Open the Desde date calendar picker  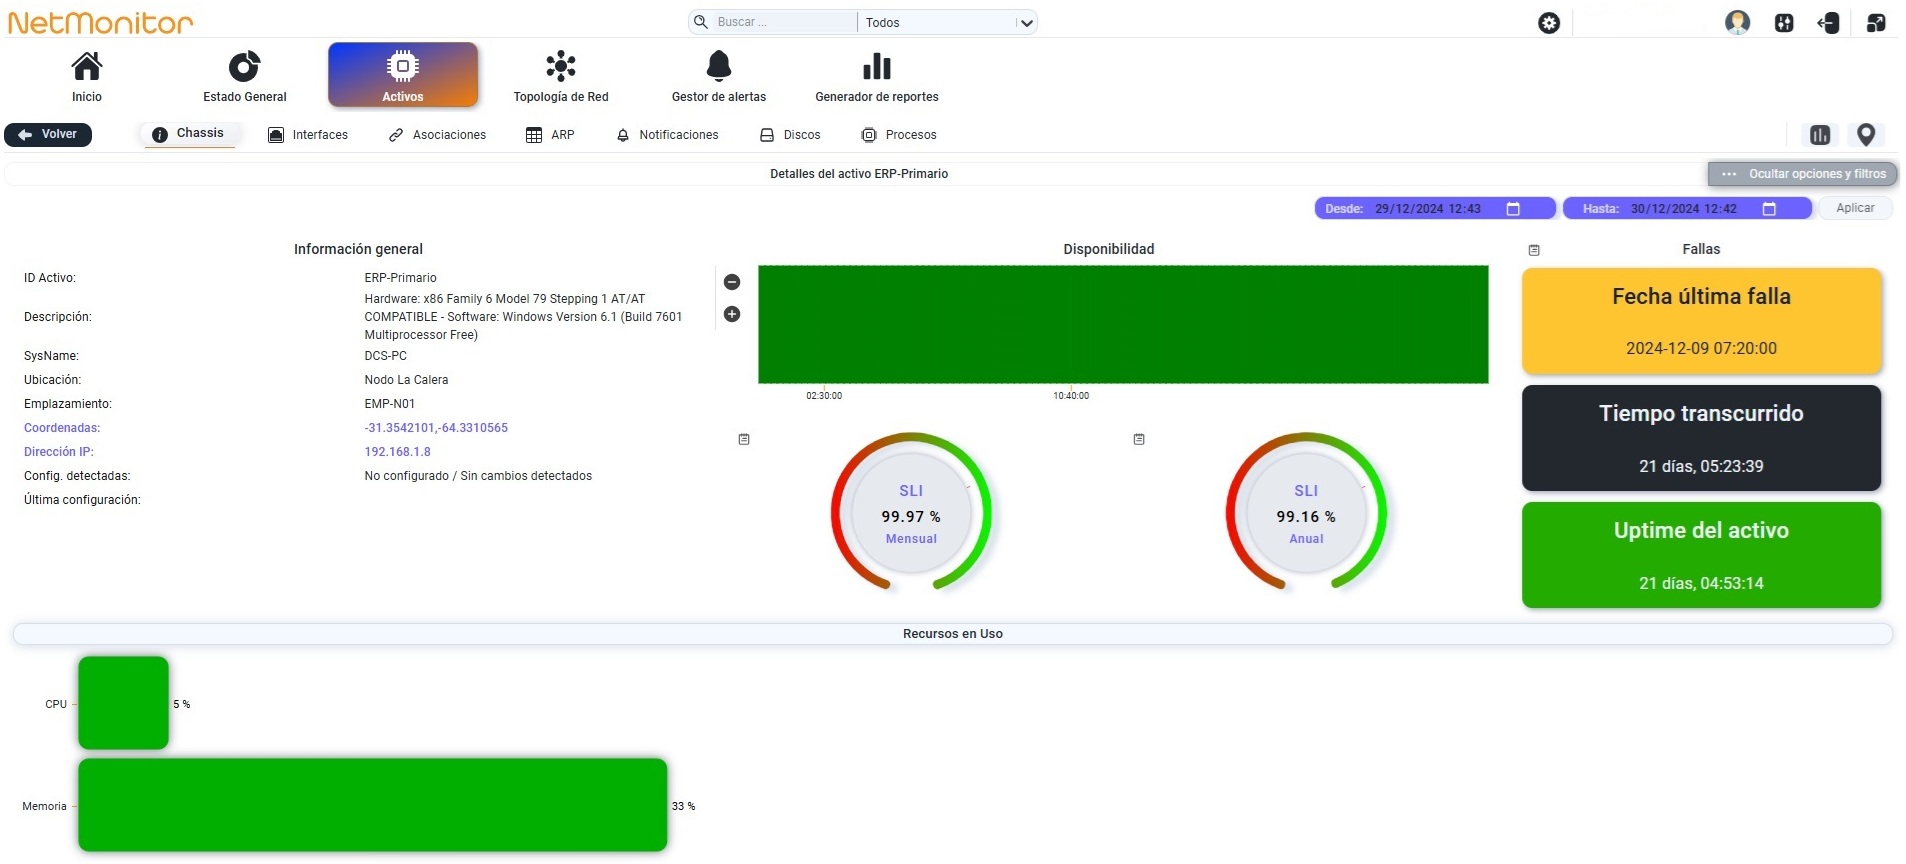point(1513,209)
